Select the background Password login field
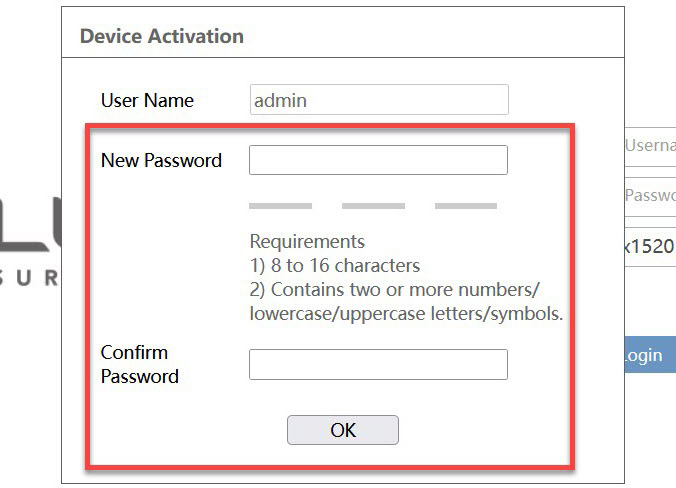The width and height of the screenshot is (676, 488). click(650, 196)
